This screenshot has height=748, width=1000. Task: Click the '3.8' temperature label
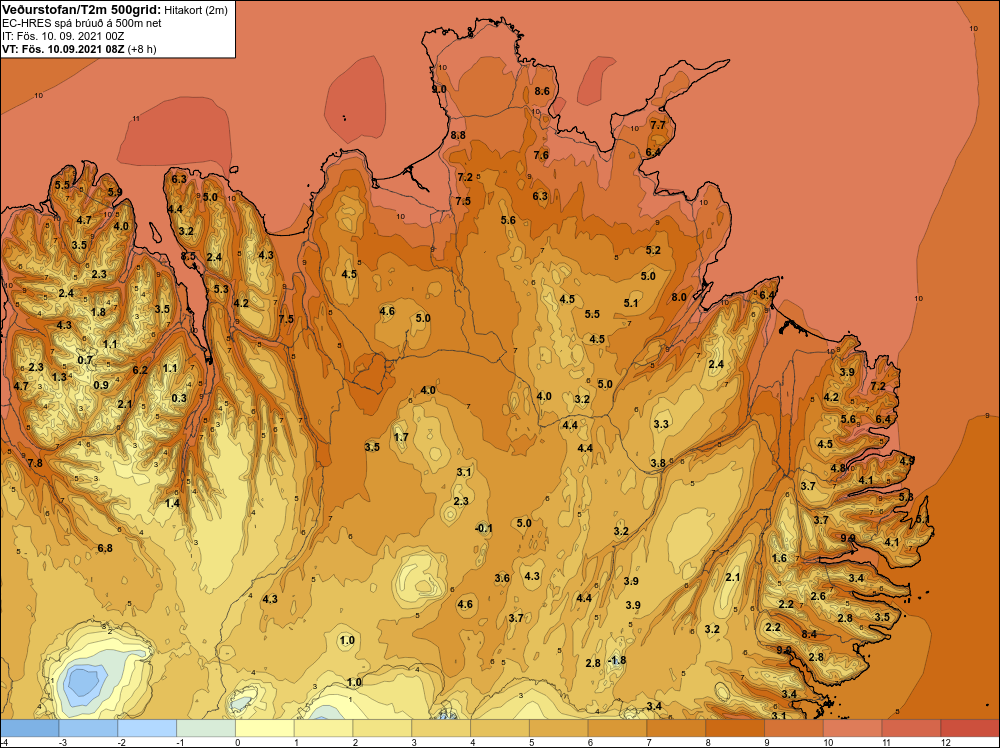pos(658,463)
